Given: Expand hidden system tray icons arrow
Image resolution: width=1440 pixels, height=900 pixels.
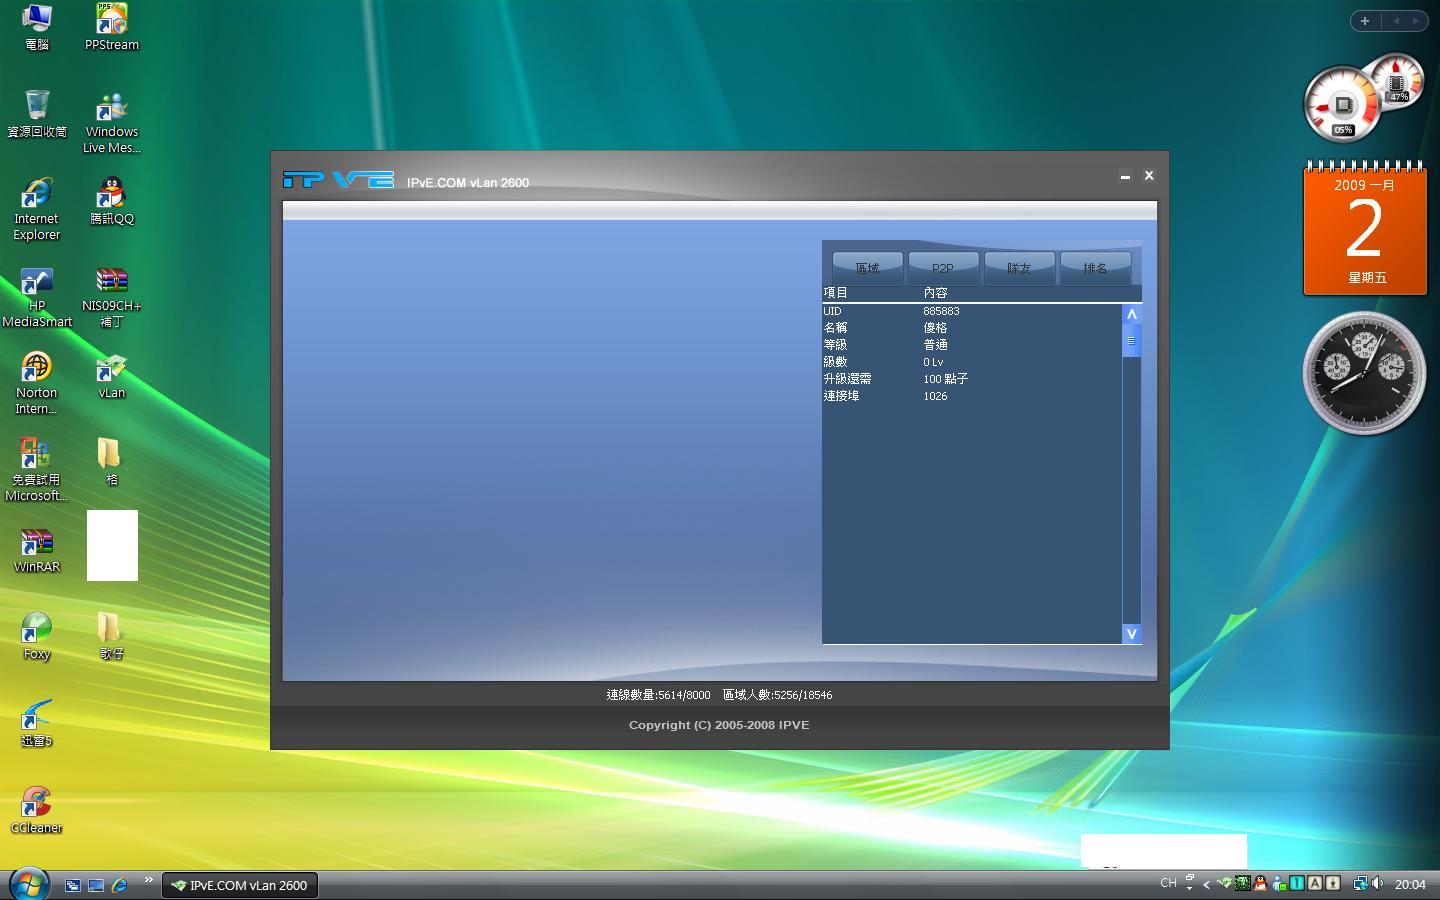Looking at the screenshot, I should click(1206, 884).
